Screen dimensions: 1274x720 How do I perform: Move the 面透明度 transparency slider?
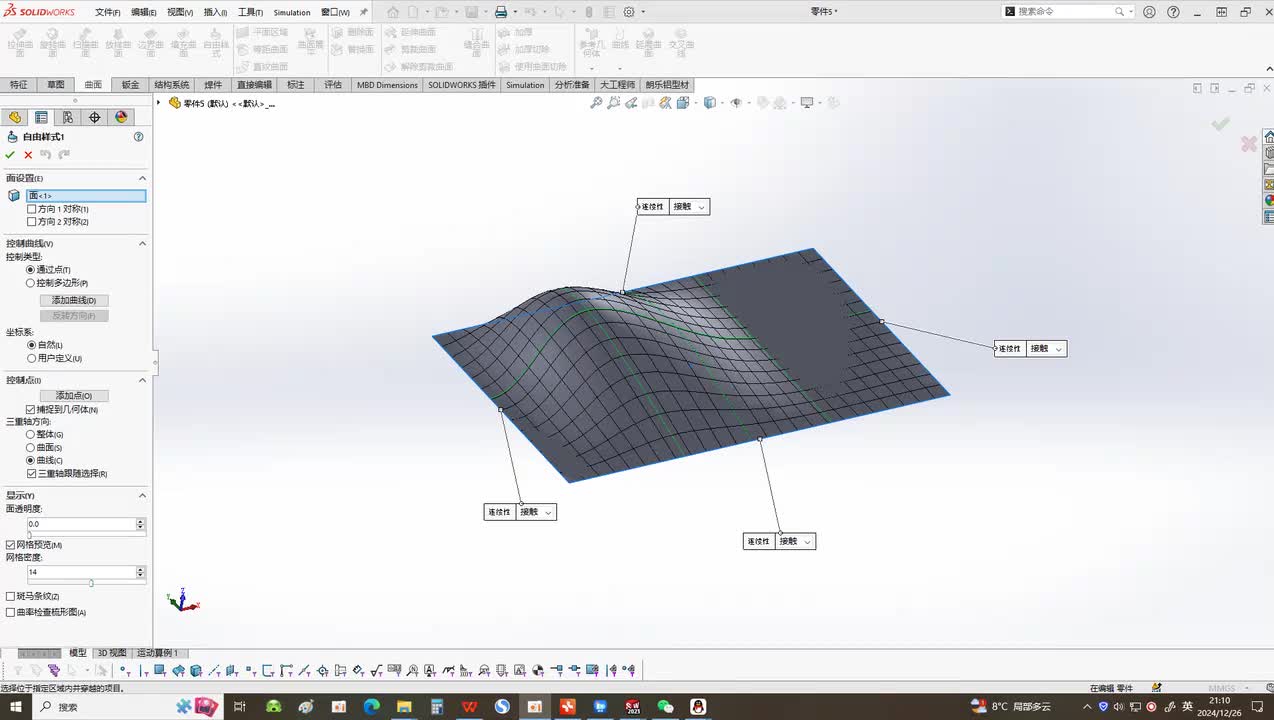[29, 535]
